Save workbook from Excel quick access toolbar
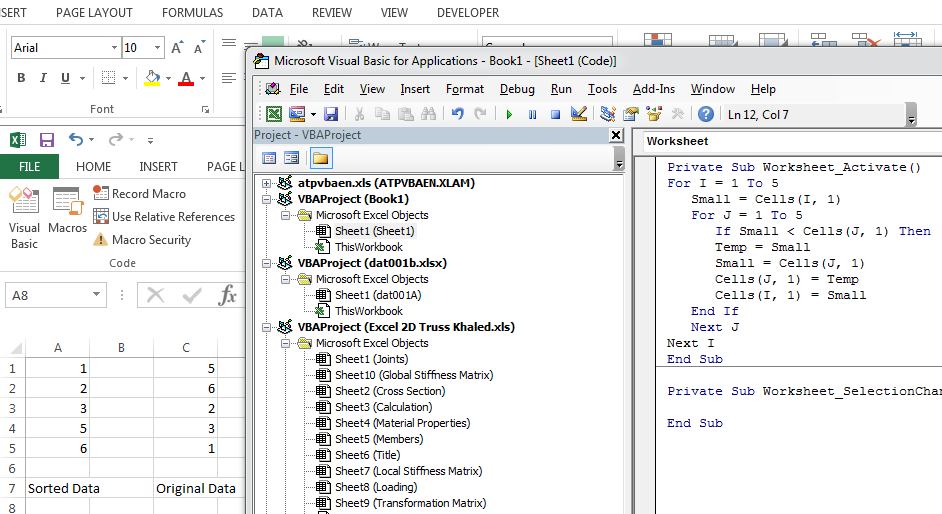 pyautogui.click(x=47, y=140)
